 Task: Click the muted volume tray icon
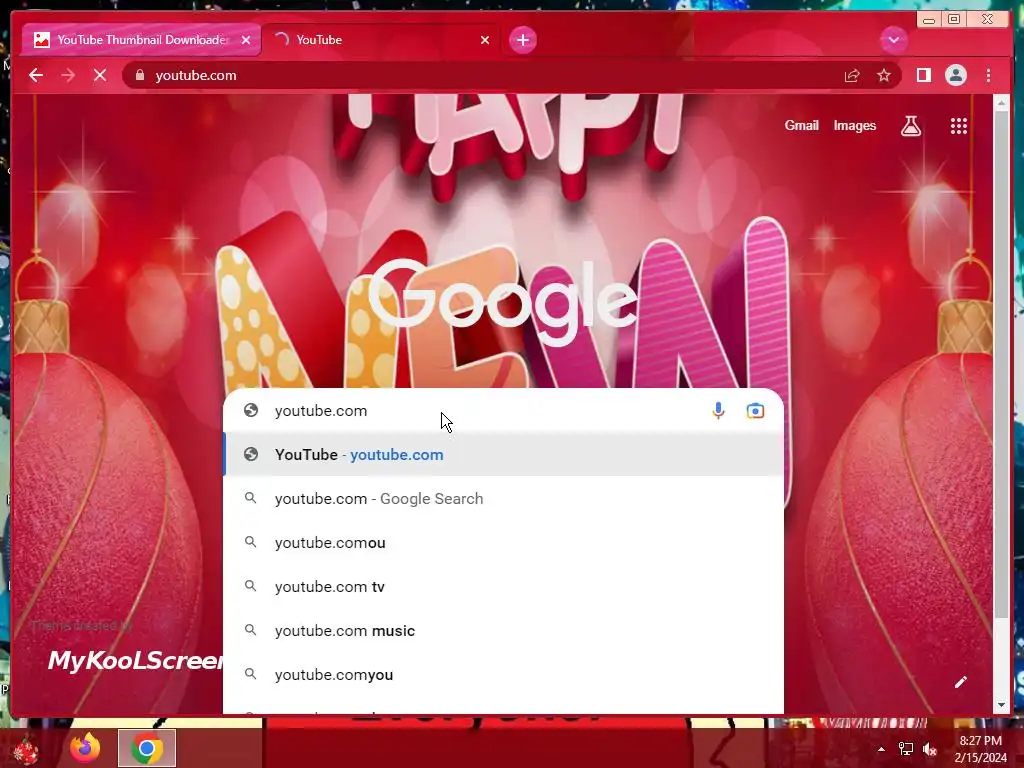(929, 749)
